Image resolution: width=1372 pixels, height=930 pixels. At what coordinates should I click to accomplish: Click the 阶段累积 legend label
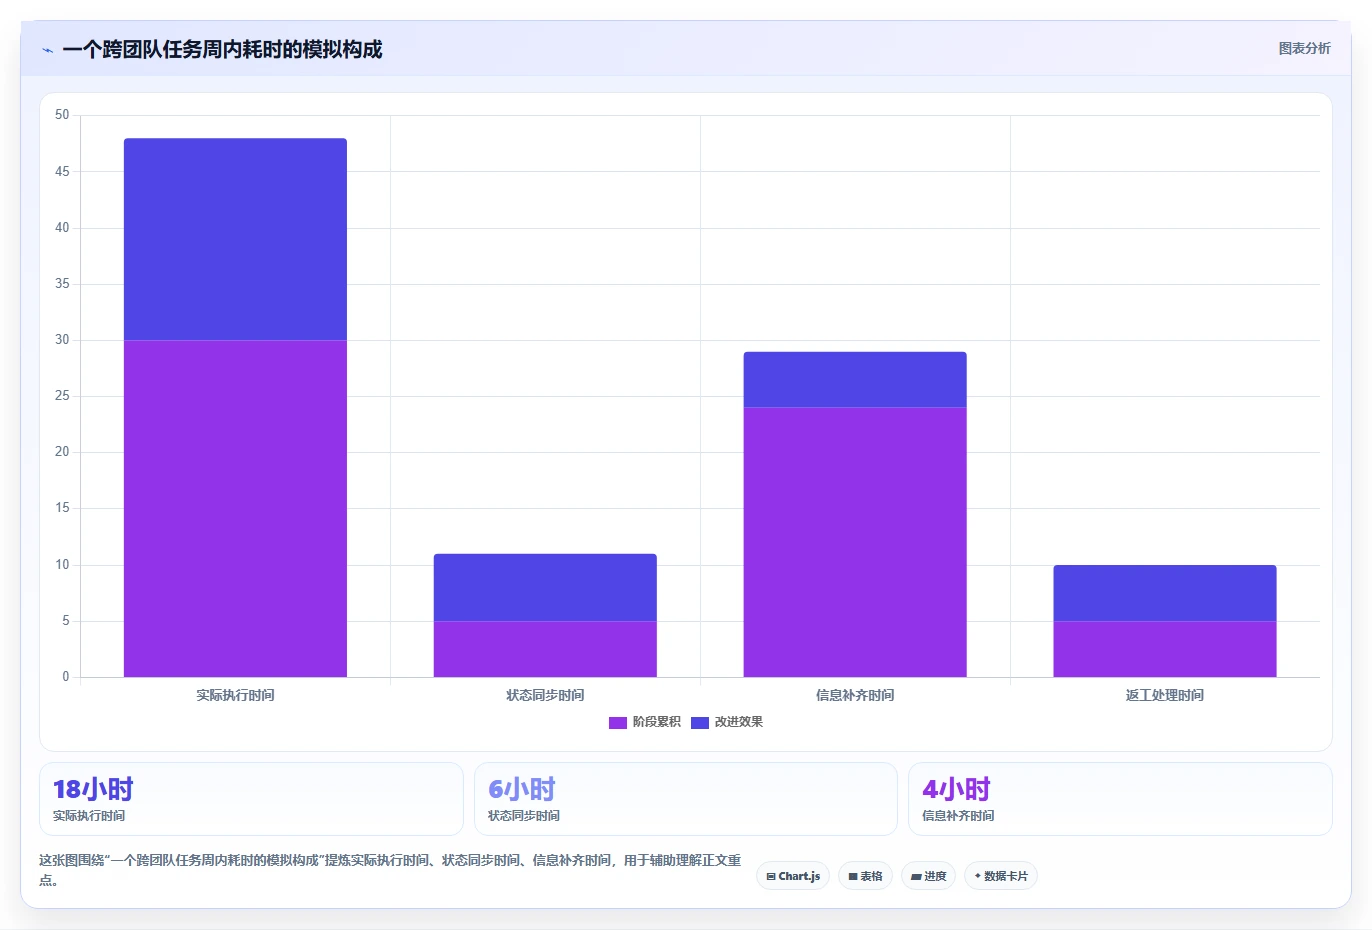[656, 722]
